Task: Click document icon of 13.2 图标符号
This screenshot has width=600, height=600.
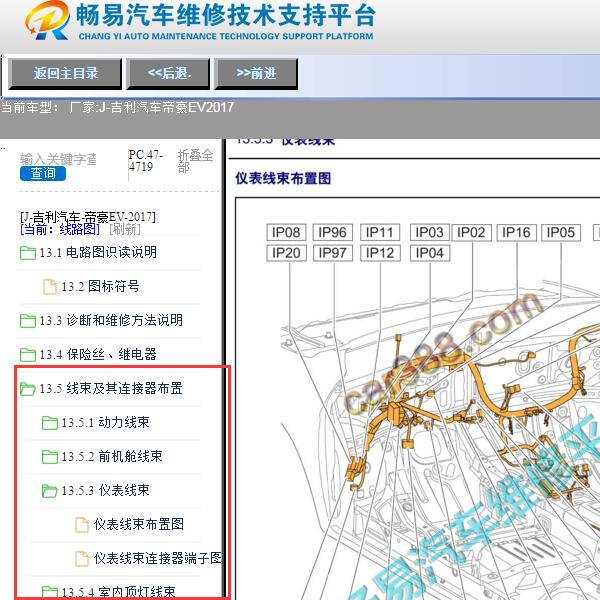Action: [x=49, y=287]
